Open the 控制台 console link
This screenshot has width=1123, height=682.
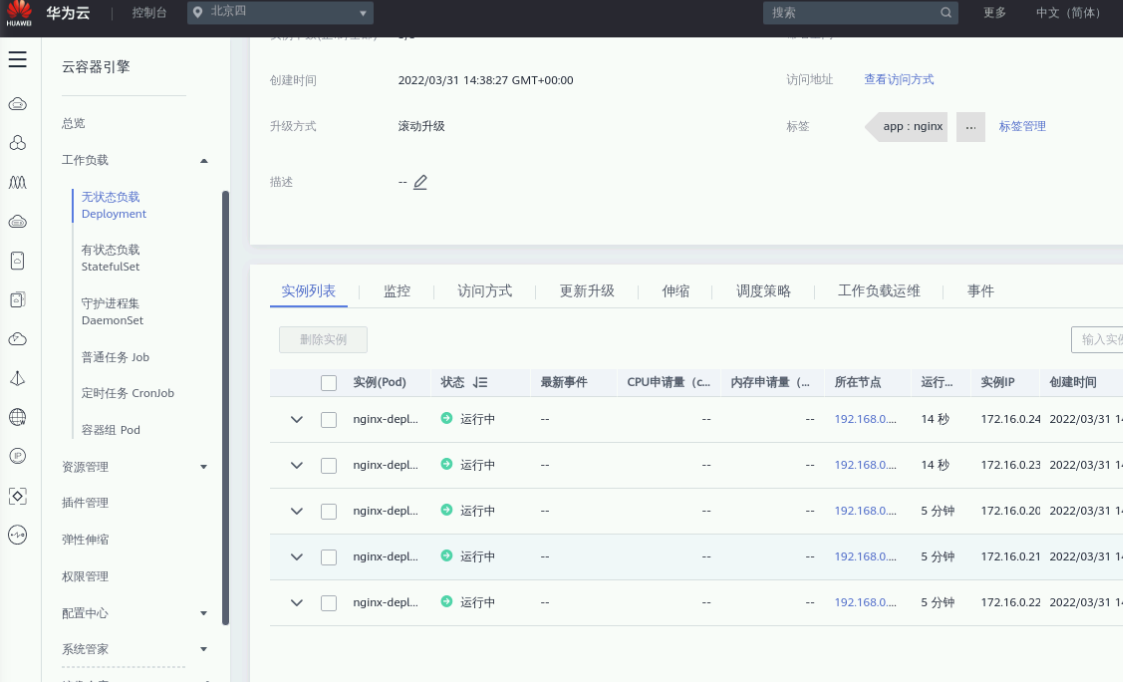pyautogui.click(x=149, y=12)
